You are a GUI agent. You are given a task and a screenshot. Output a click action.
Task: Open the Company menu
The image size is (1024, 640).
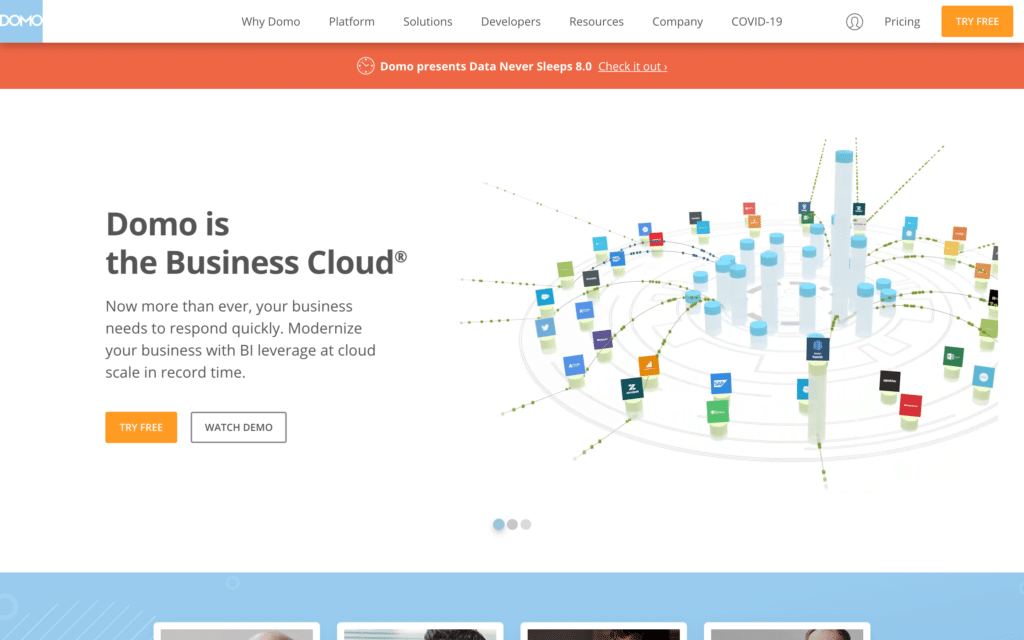pyautogui.click(x=677, y=22)
